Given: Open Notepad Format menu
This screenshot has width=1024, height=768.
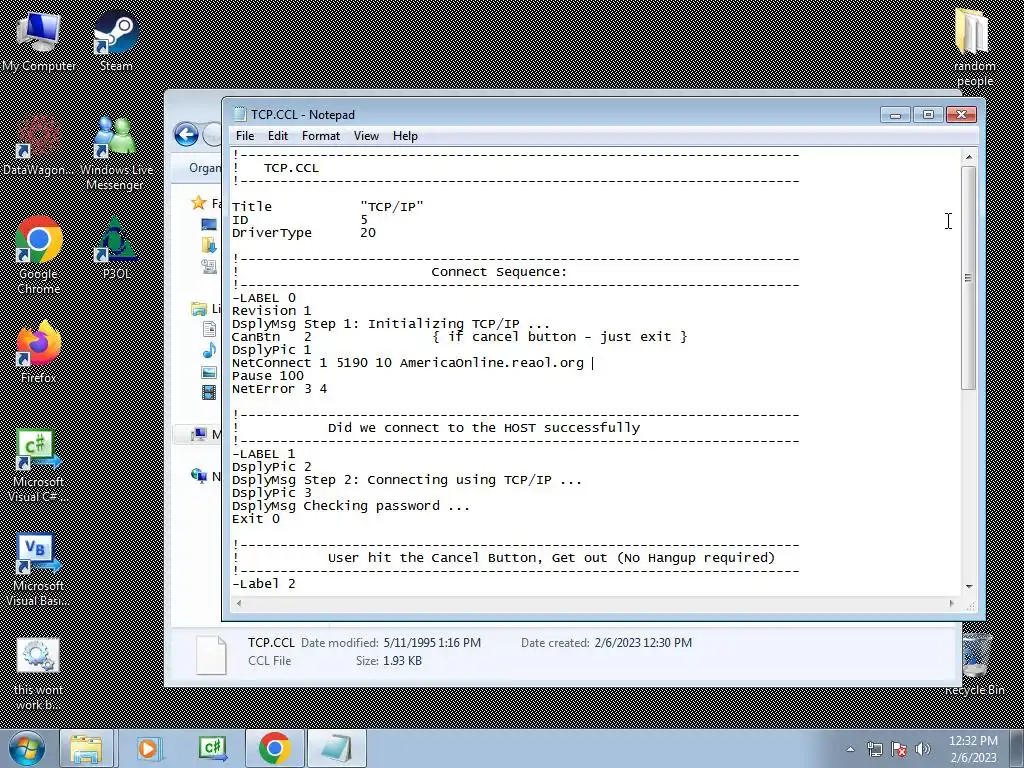Looking at the screenshot, I should click(321, 136).
